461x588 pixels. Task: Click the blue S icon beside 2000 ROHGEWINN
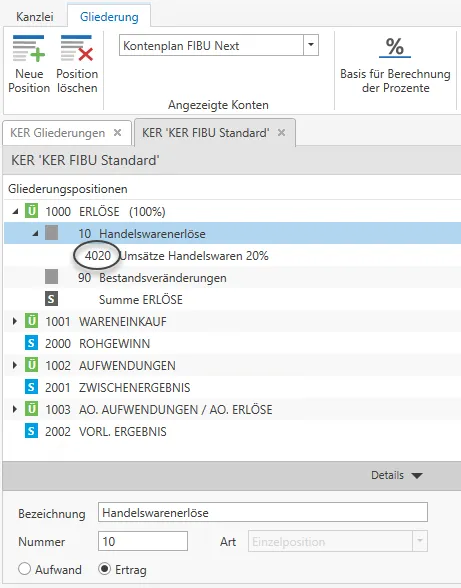[x=32, y=343]
